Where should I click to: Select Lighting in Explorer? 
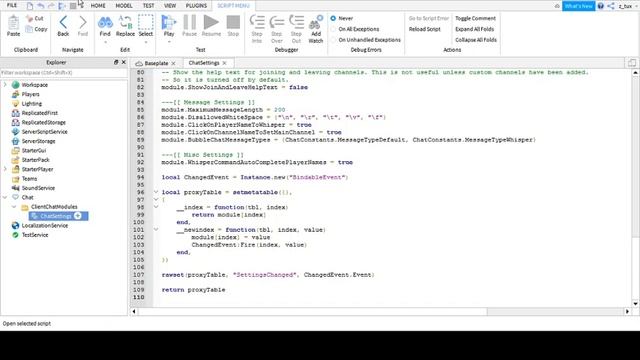pos(31,103)
